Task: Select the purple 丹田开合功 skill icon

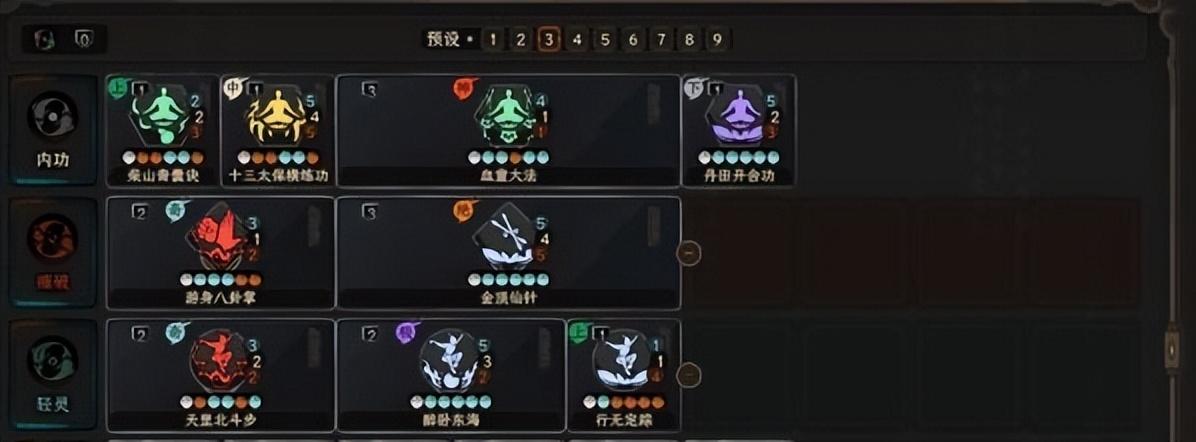Action: pos(738,116)
